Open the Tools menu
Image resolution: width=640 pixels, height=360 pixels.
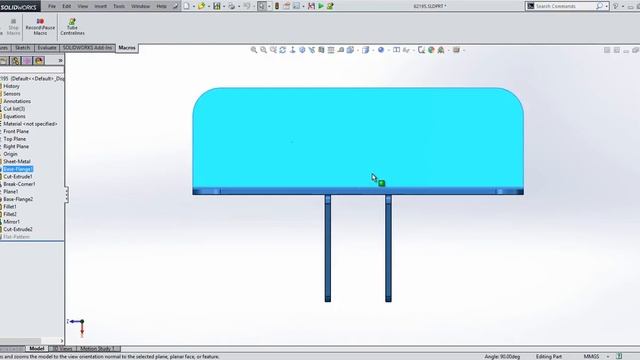(x=119, y=6)
